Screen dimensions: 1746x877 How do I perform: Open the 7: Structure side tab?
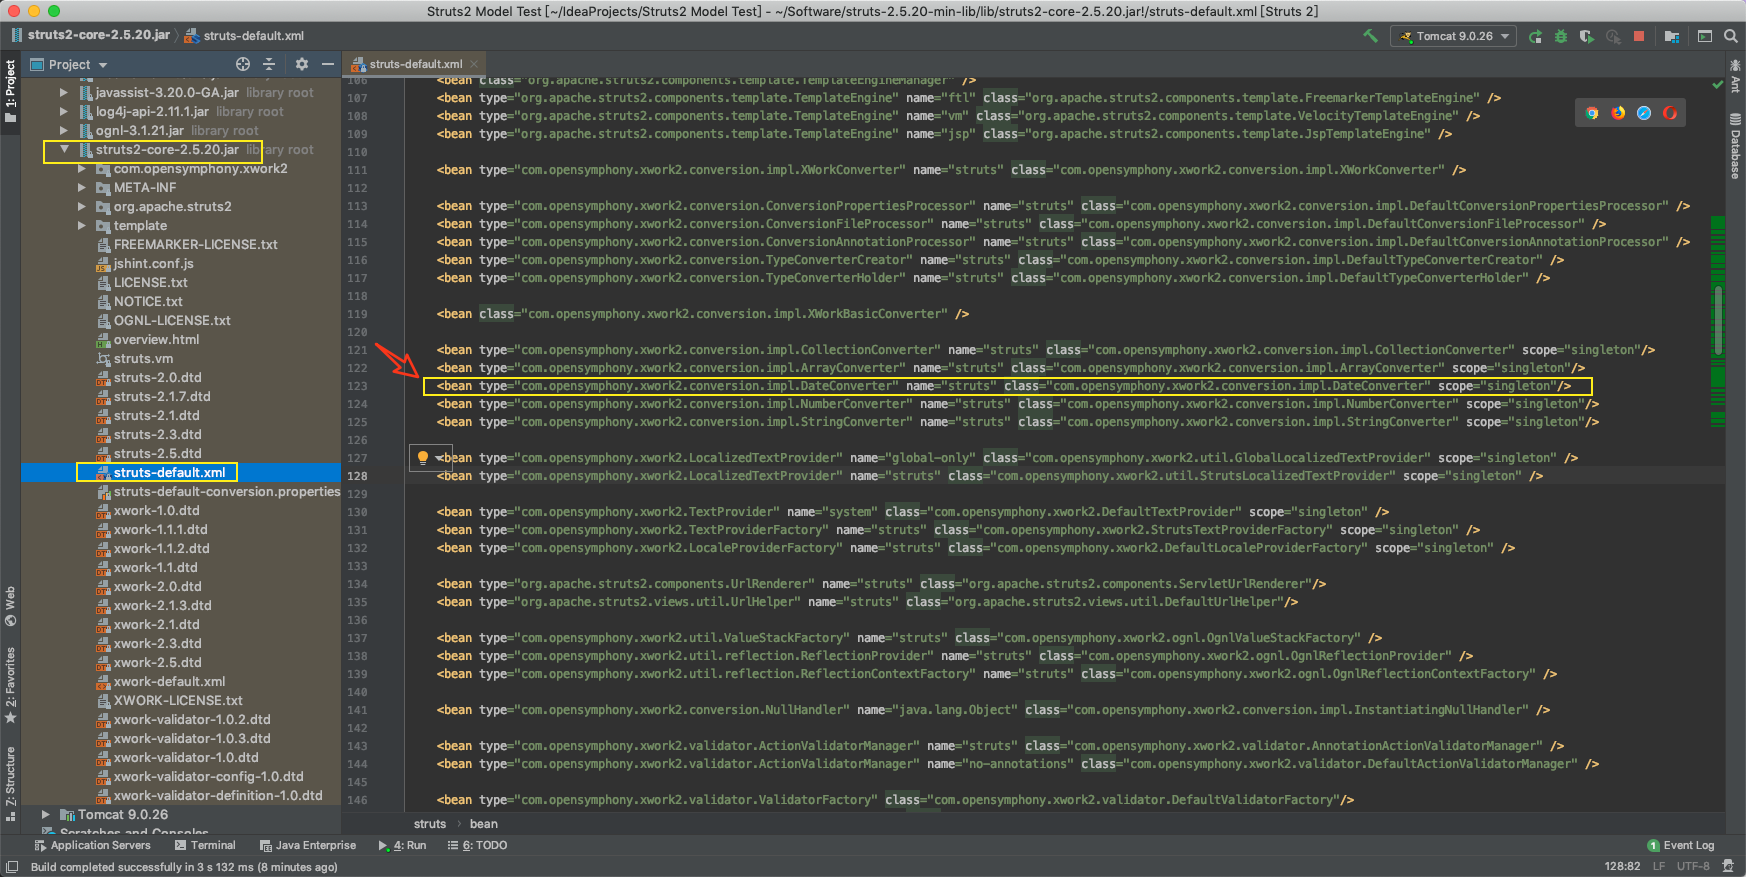click(10, 783)
